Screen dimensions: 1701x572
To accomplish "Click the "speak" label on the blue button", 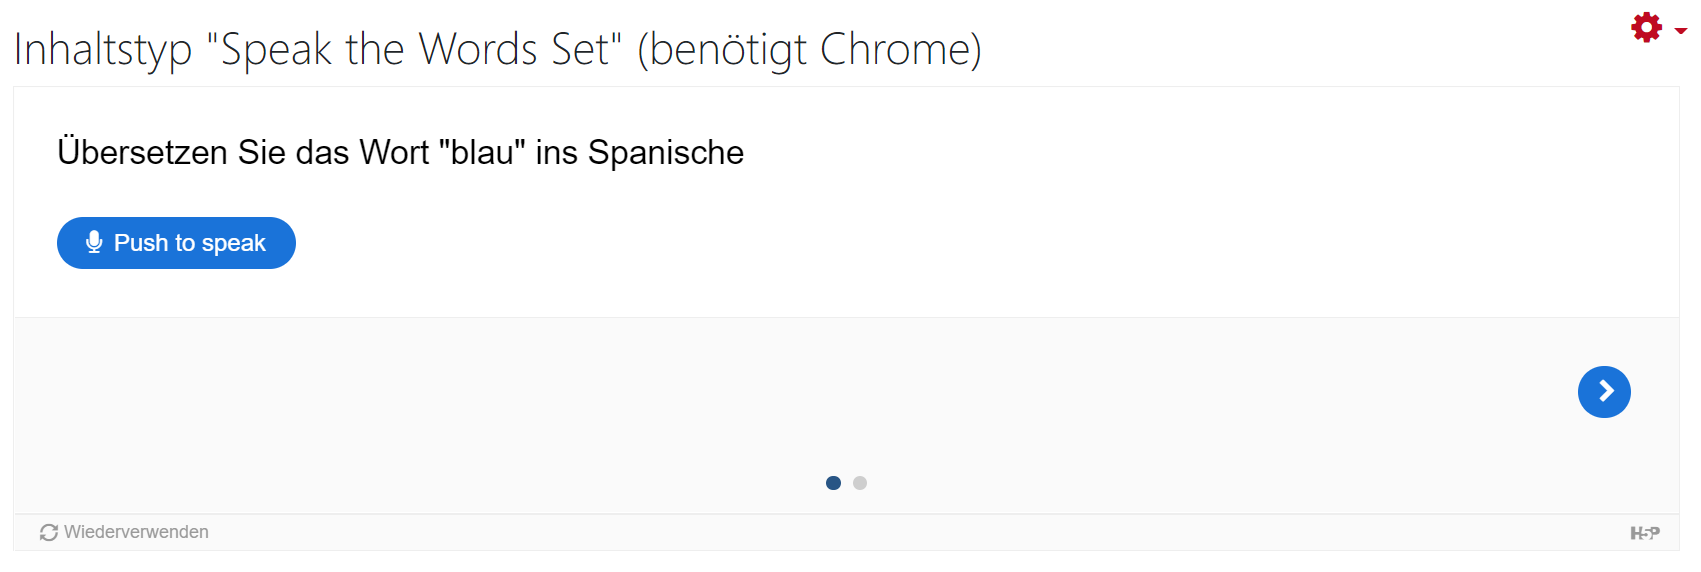I will click(x=233, y=243).
